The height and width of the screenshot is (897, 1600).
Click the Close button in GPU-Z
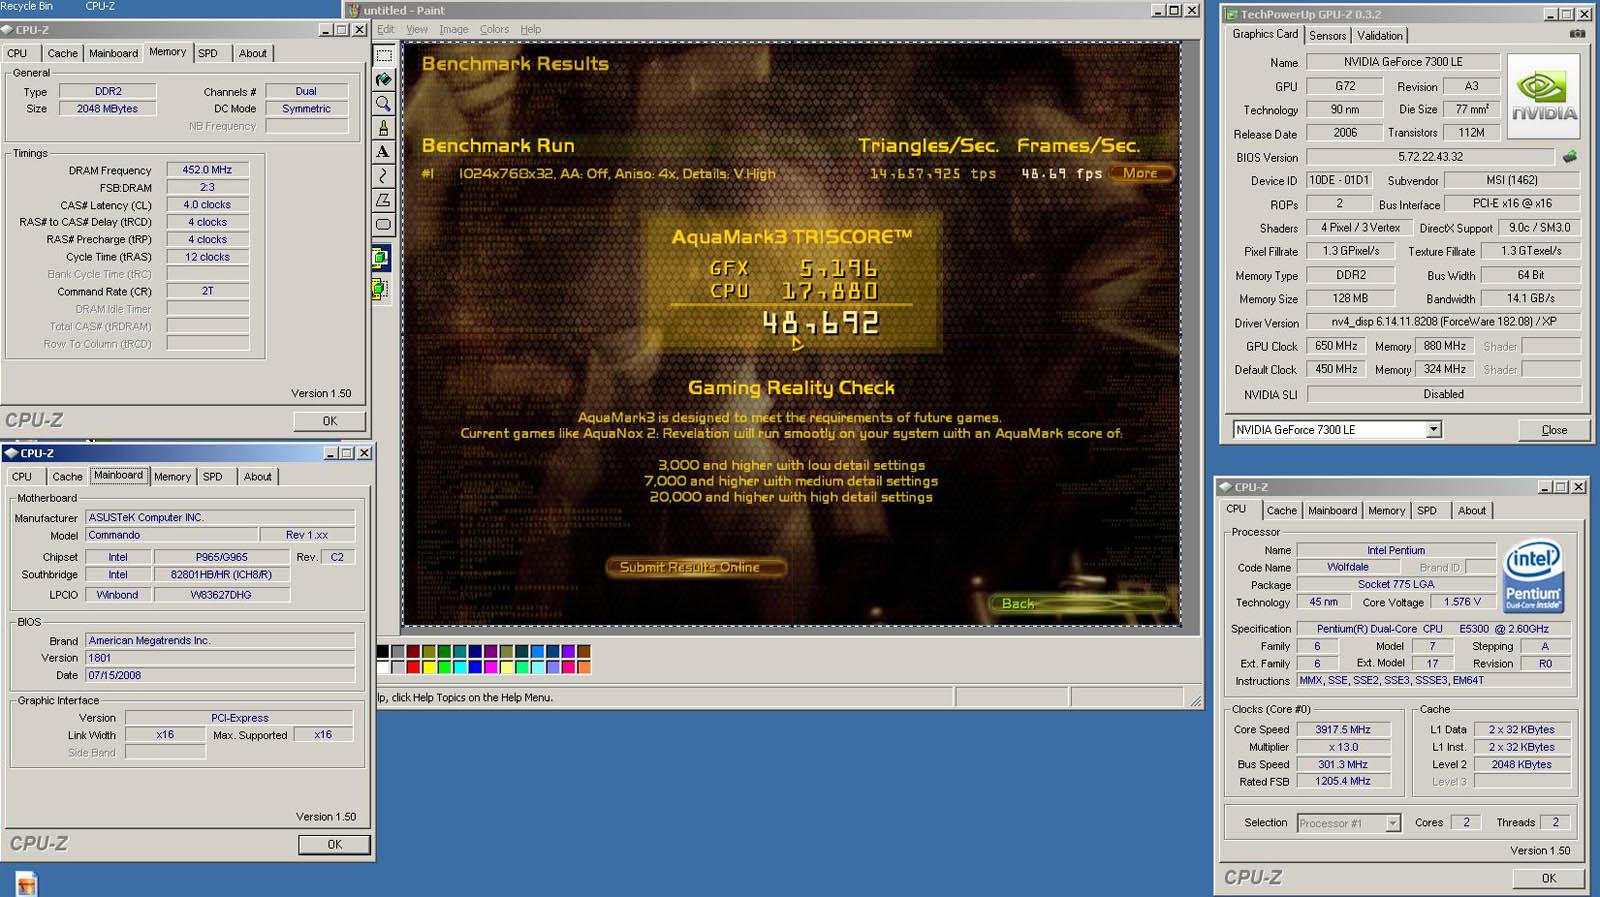(x=1554, y=430)
